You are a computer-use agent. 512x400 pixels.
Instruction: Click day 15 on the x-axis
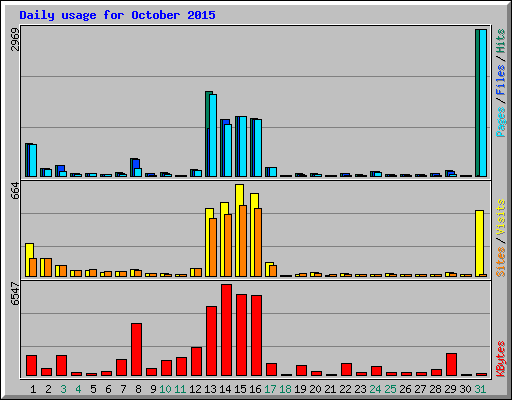coord(240,389)
